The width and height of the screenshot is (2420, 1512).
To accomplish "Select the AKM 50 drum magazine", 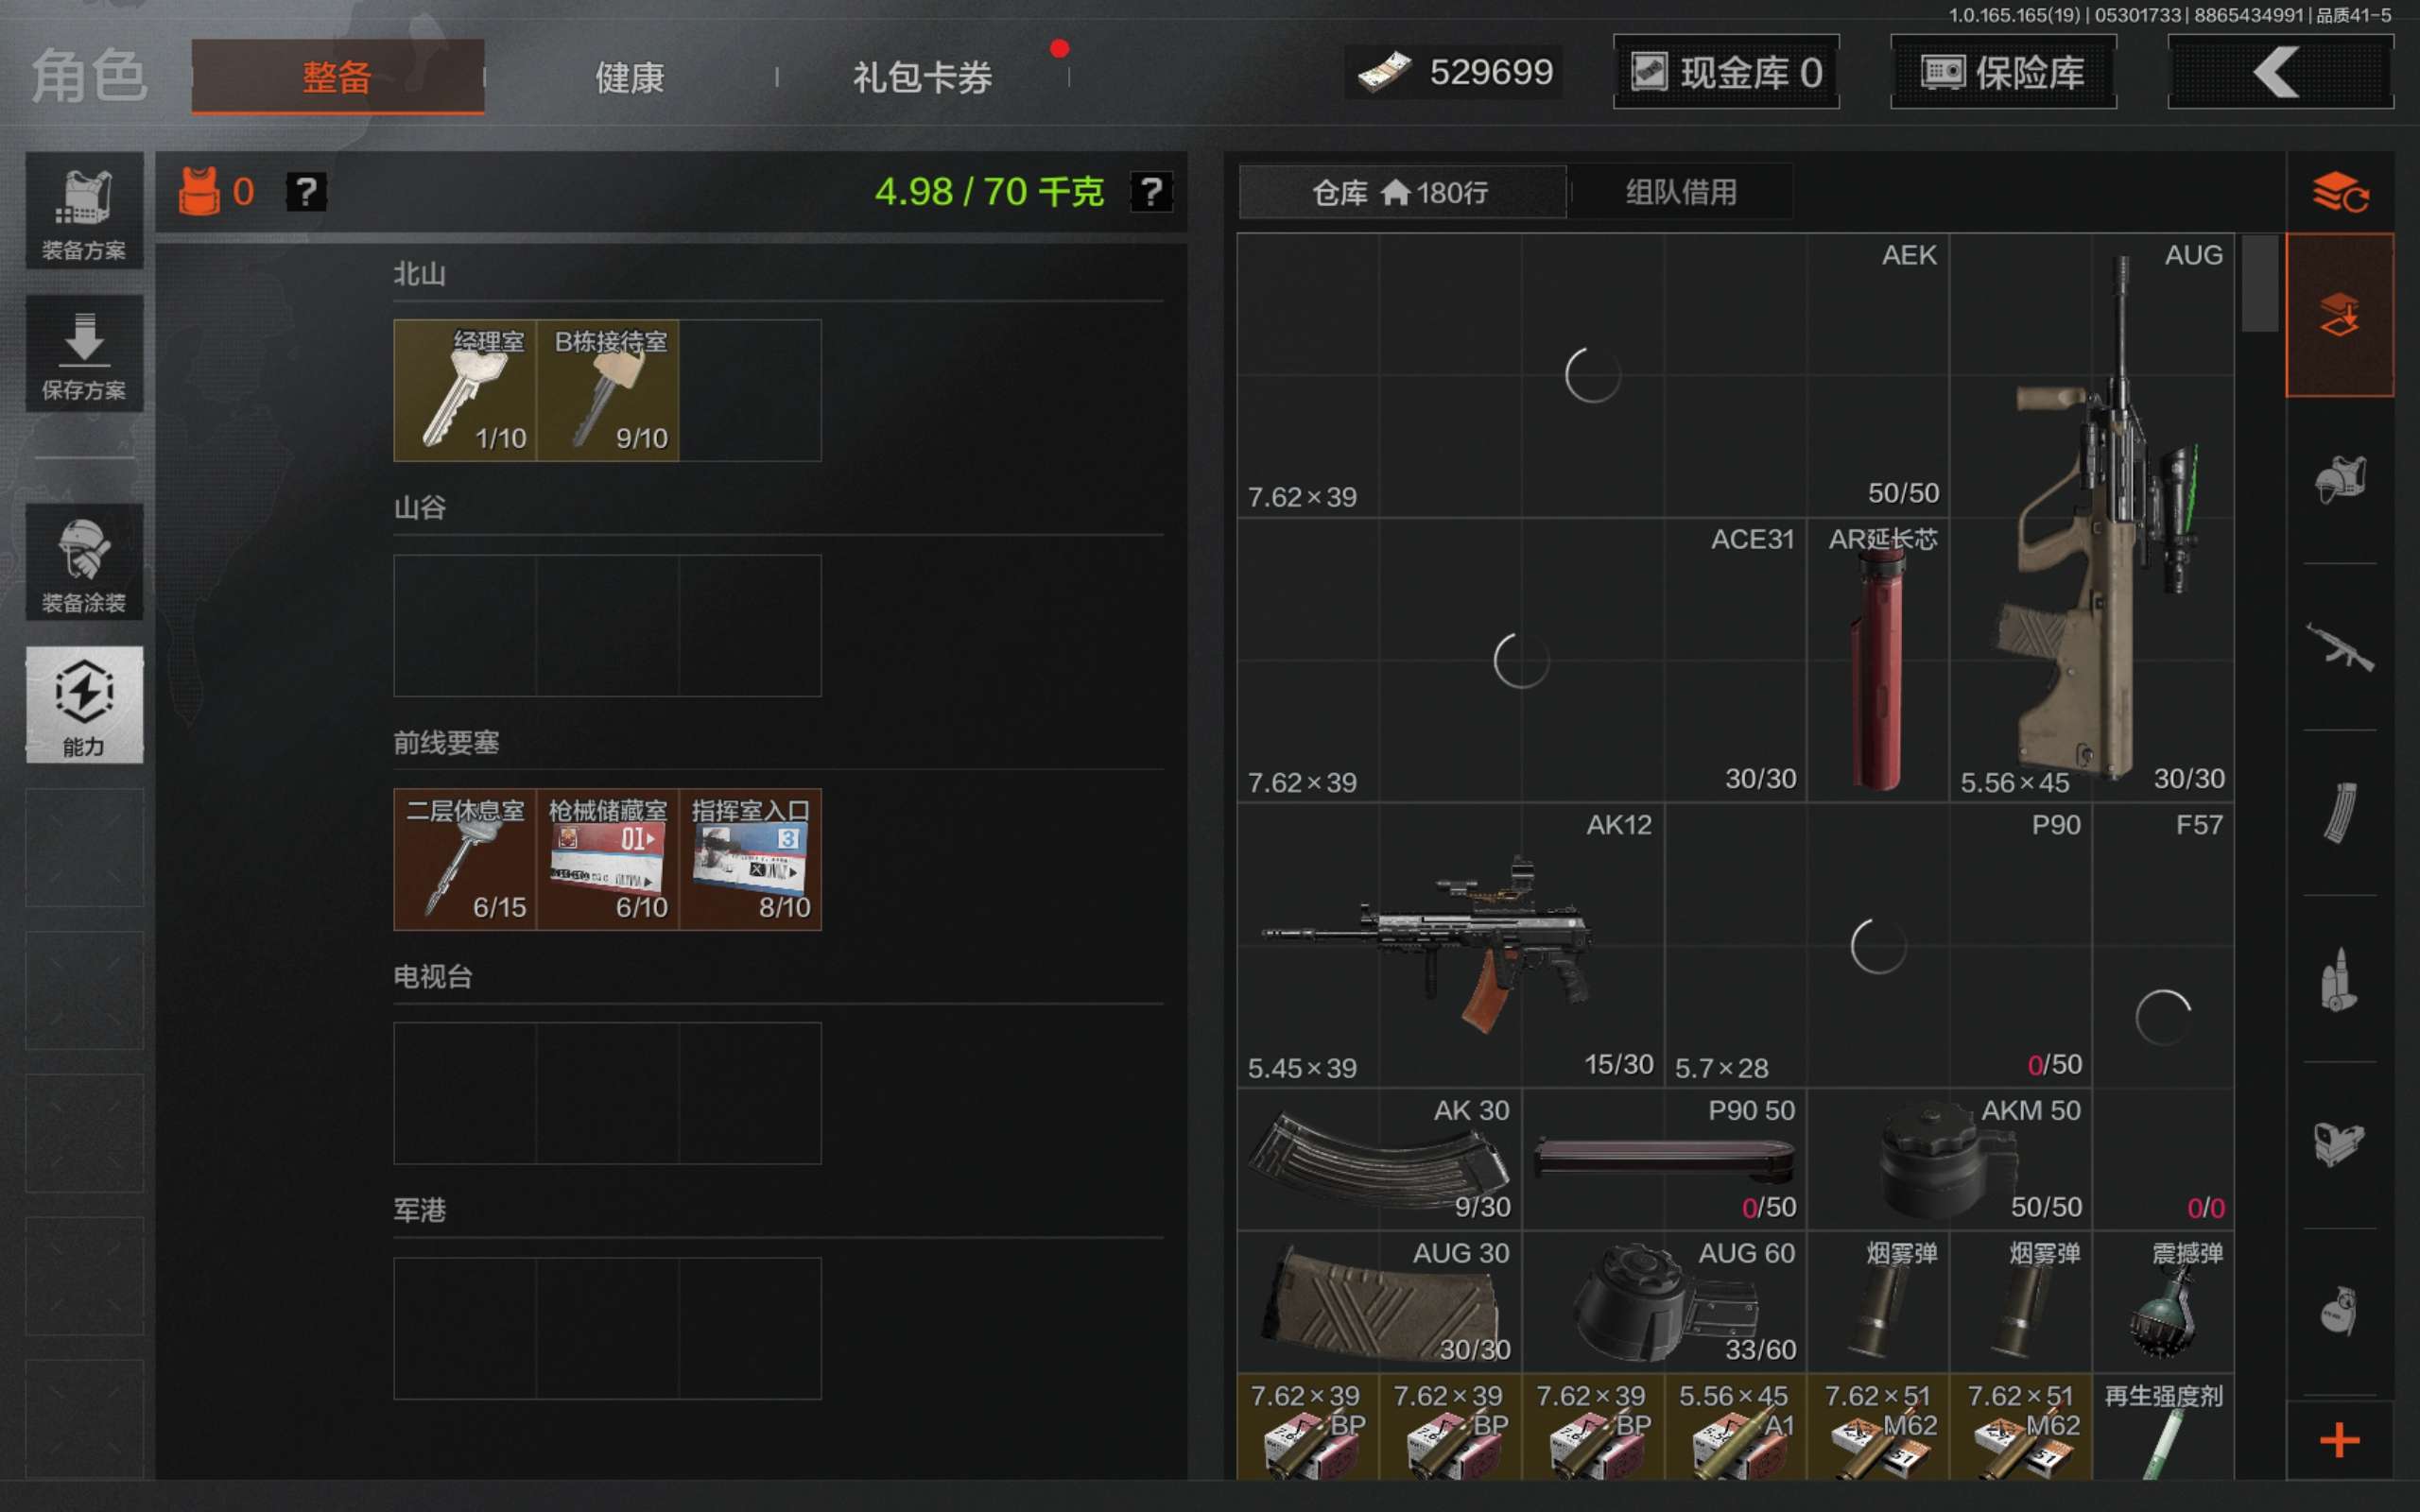I will pos(1949,1159).
